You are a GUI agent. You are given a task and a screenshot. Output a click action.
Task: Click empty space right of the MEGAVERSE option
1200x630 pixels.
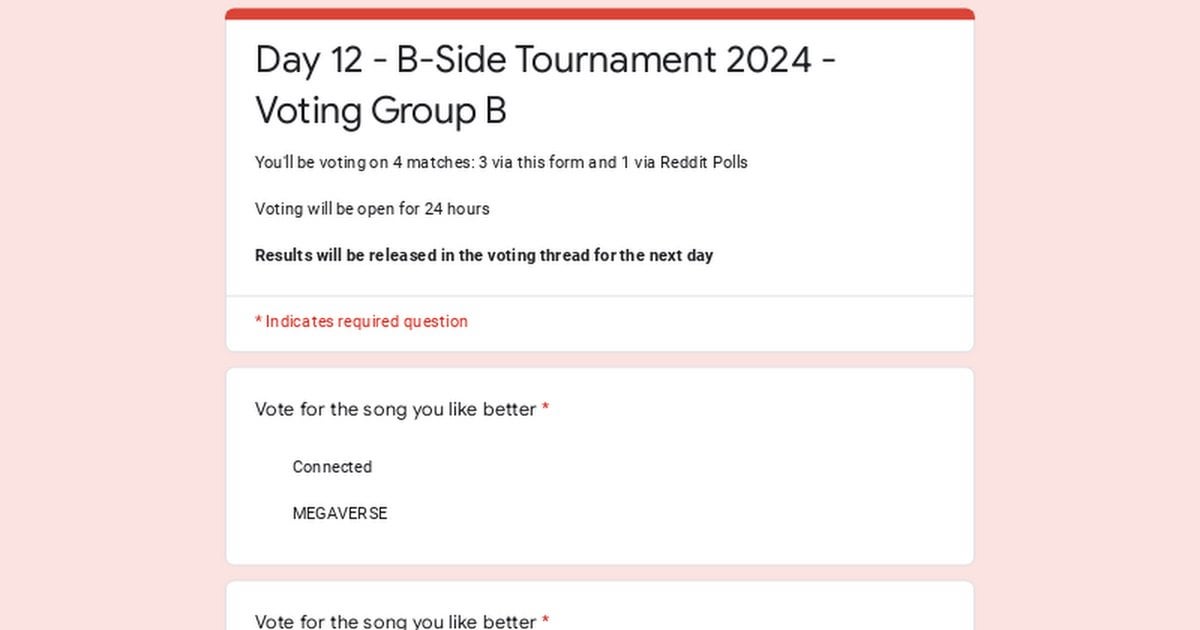click(x=700, y=513)
